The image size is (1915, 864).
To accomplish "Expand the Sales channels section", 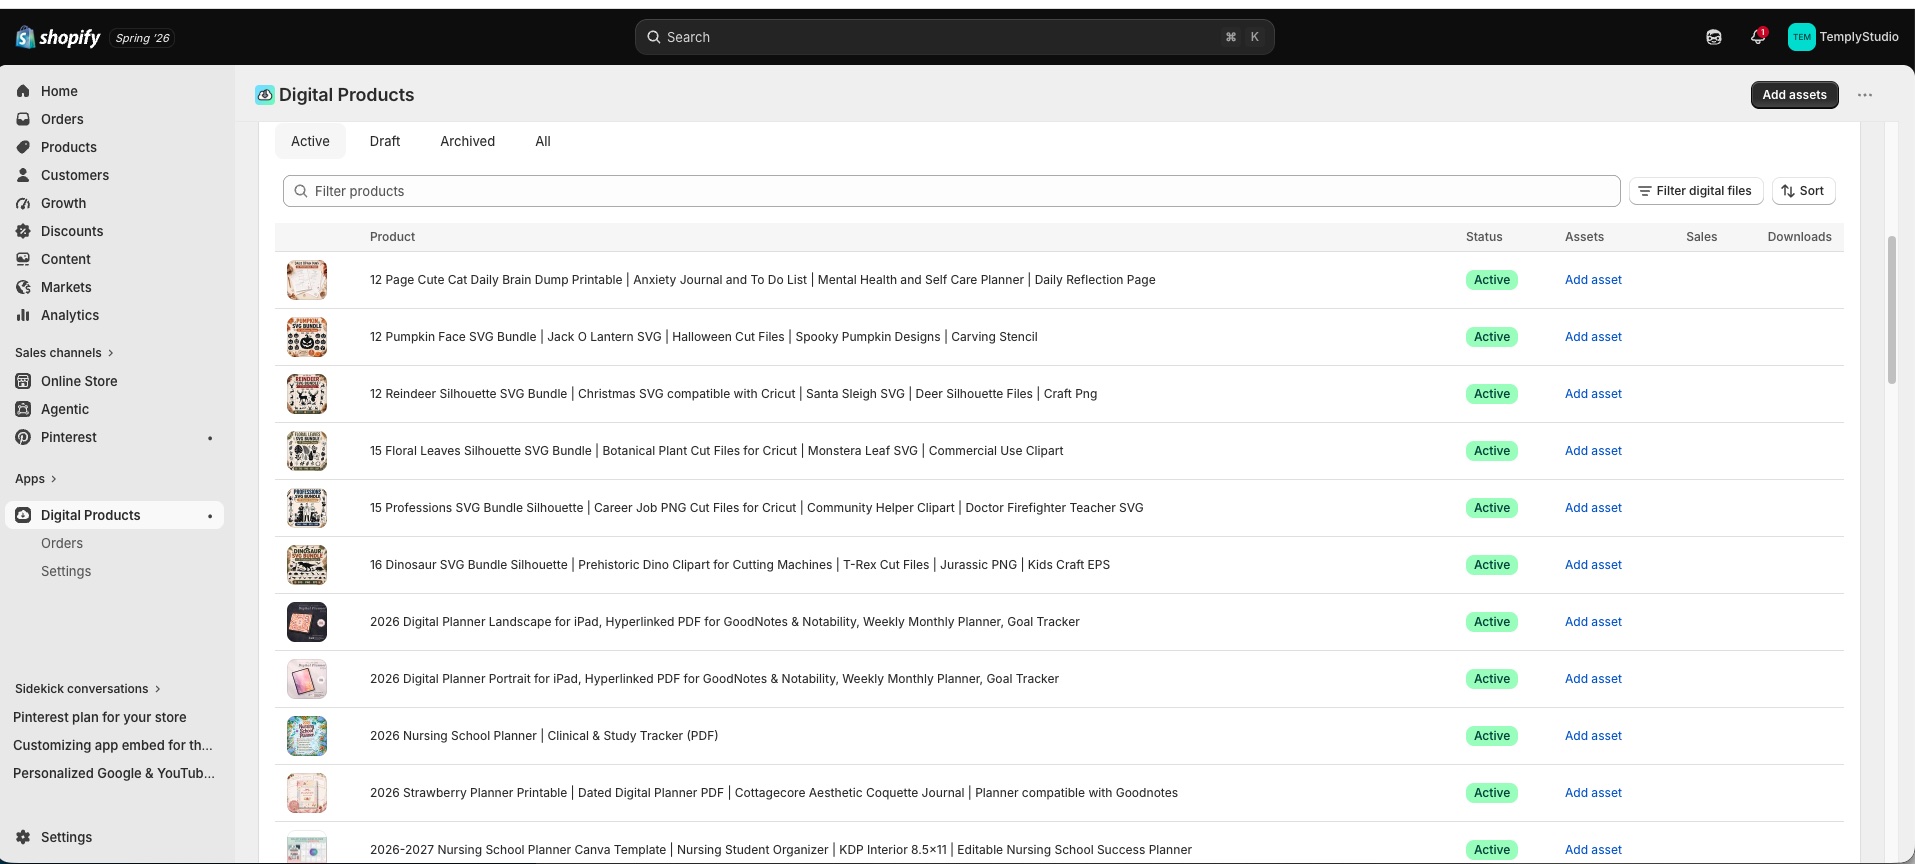I will [x=64, y=353].
